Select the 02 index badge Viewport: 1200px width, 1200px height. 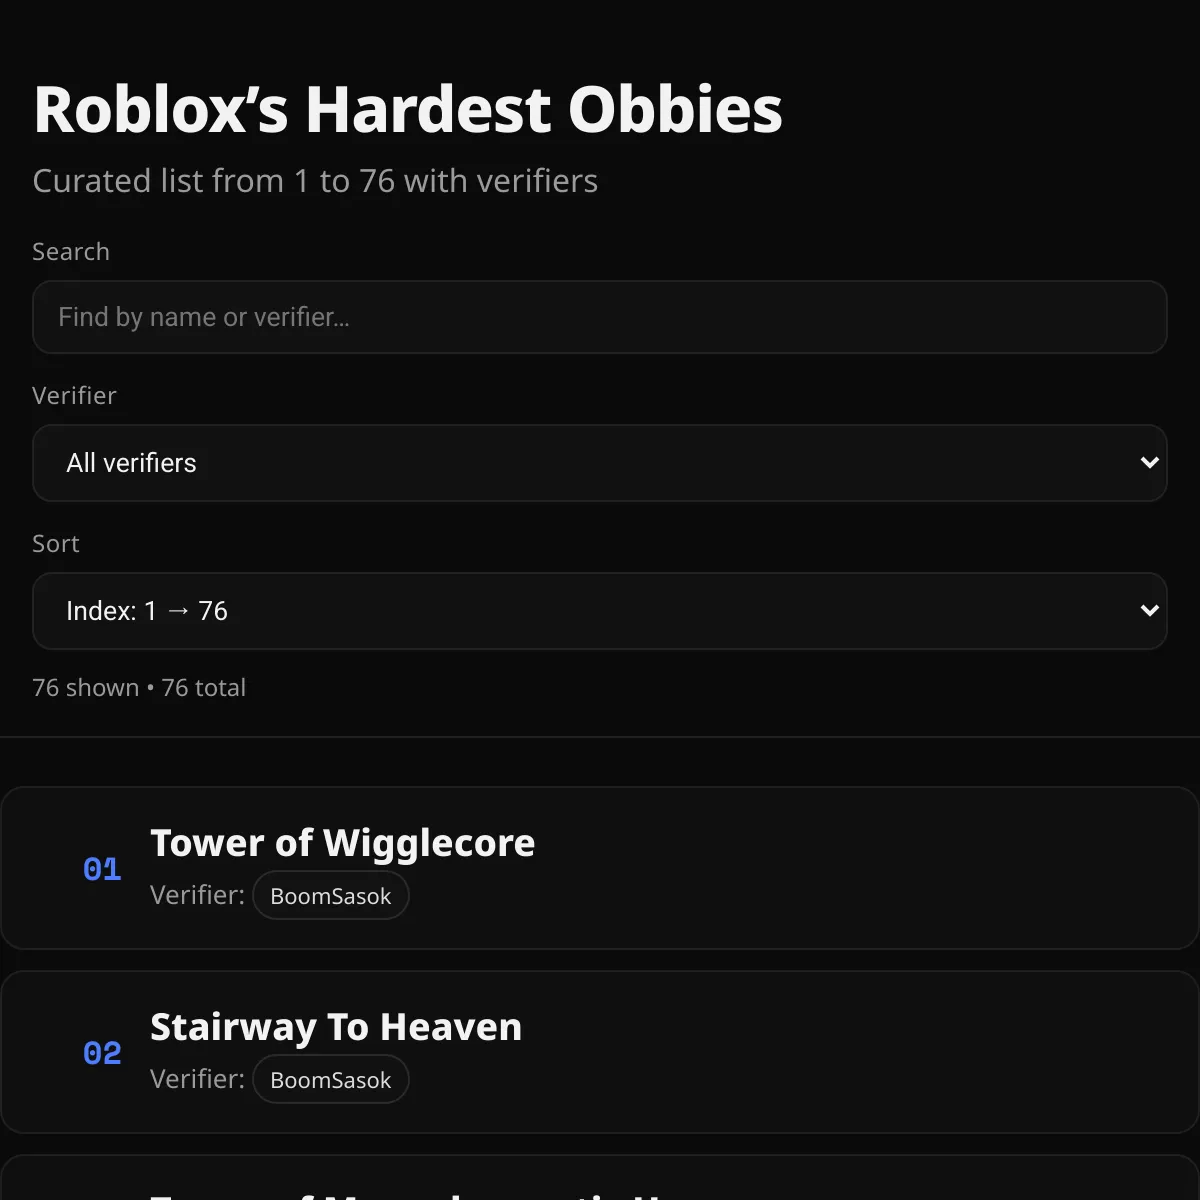(102, 1053)
